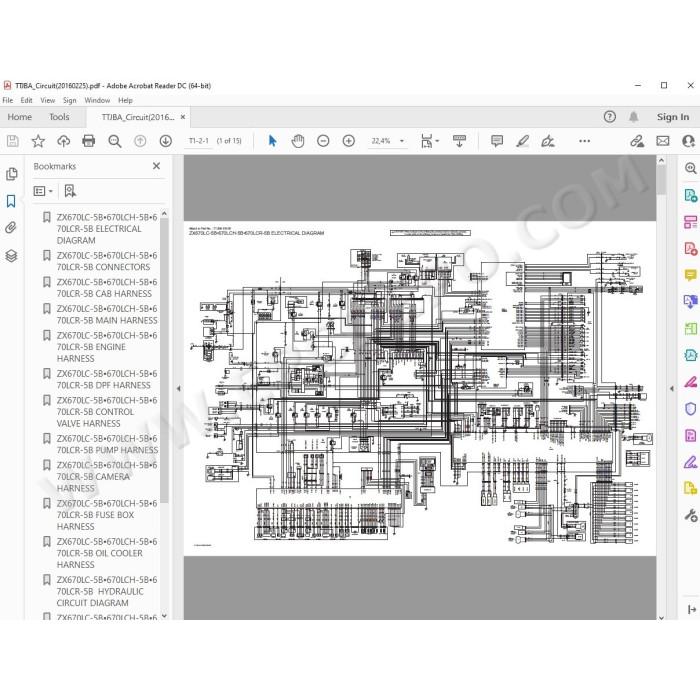Open the Layers panel icon
This screenshot has width=700, height=700.
click(x=11, y=256)
